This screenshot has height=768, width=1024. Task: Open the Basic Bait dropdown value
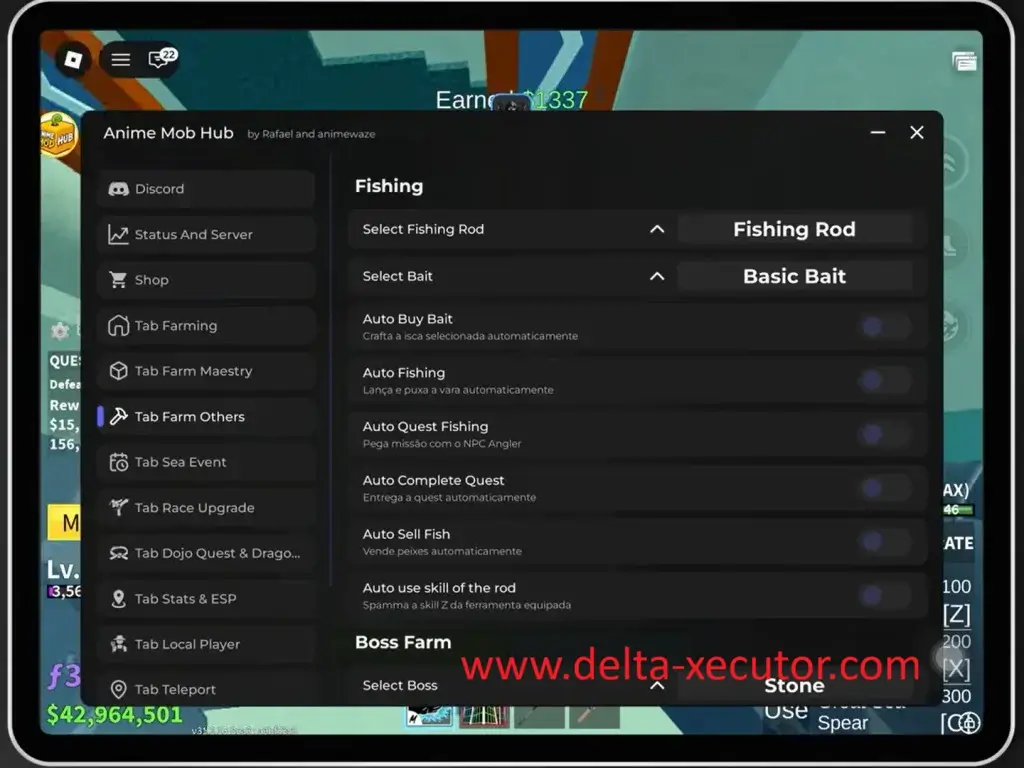coord(795,276)
